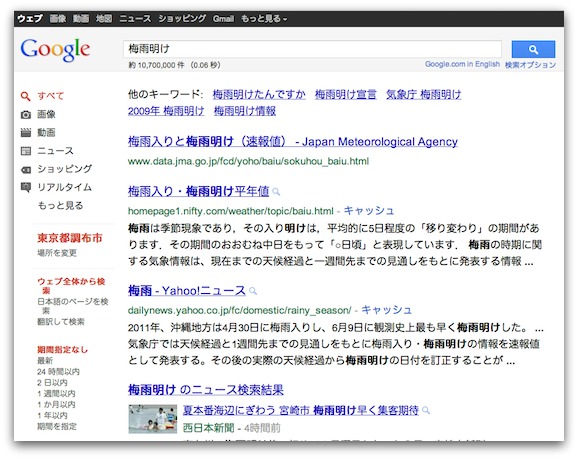The height and width of the screenshot is (459, 578).
Task: Click the Google logo
Action: 55,50
